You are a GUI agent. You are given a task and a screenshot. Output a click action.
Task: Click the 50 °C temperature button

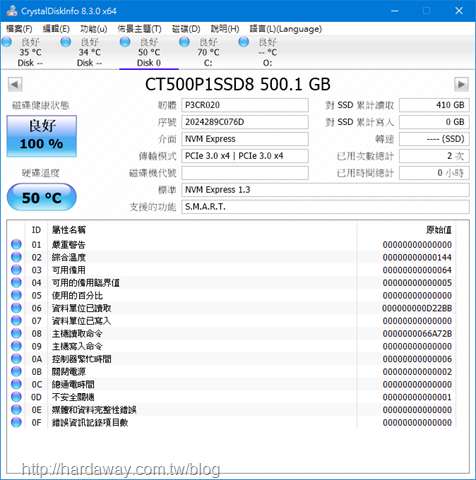(42, 197)
